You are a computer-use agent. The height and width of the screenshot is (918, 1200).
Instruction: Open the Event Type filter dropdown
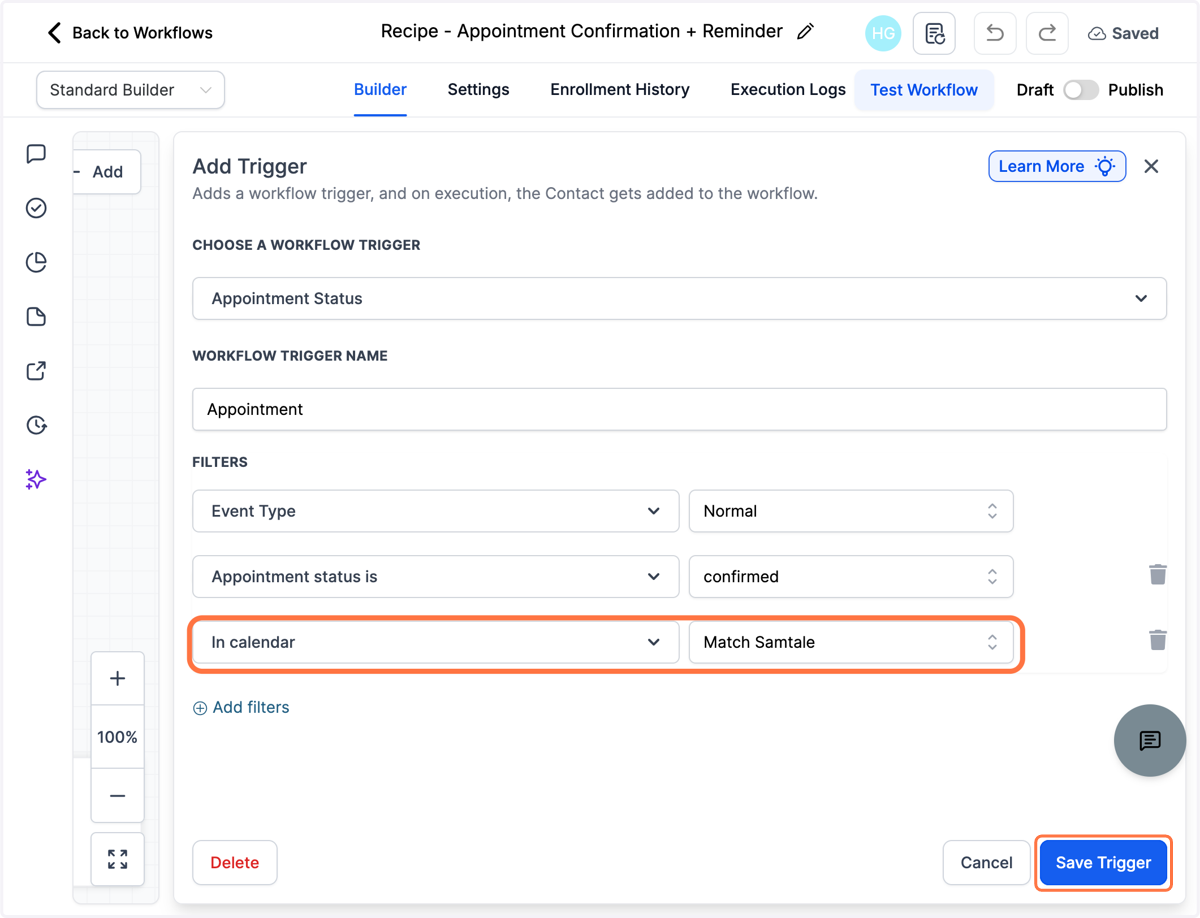pyautogui.click(x=436, y=511)
